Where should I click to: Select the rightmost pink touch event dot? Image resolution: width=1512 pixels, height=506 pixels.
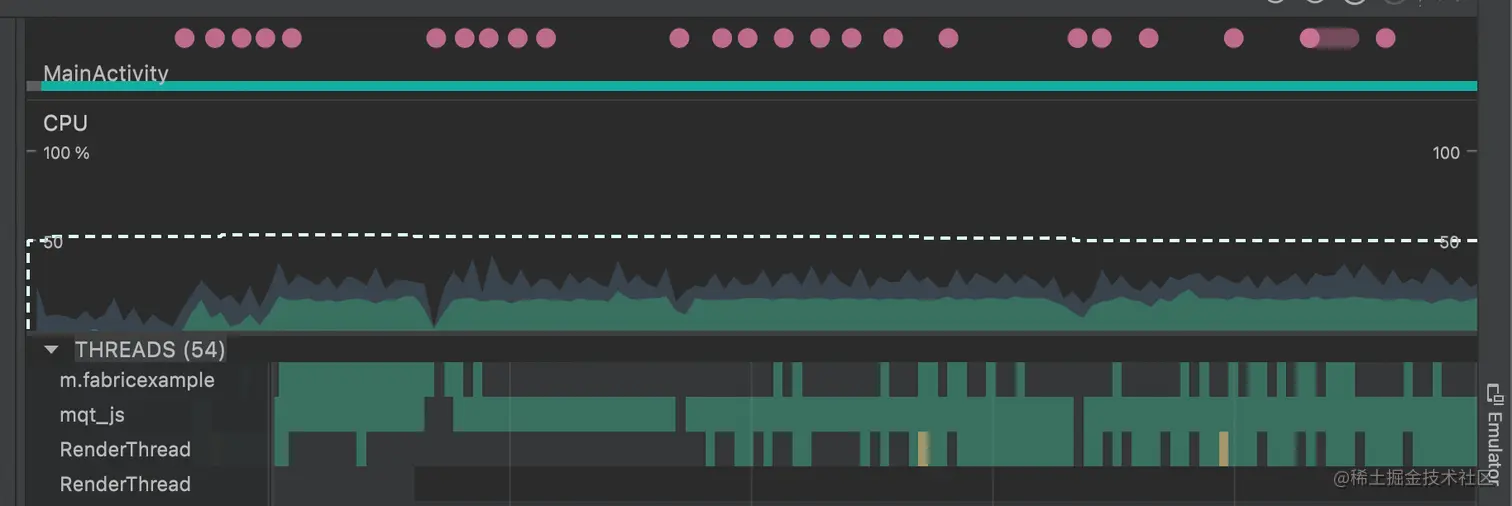coord(1385,38)
